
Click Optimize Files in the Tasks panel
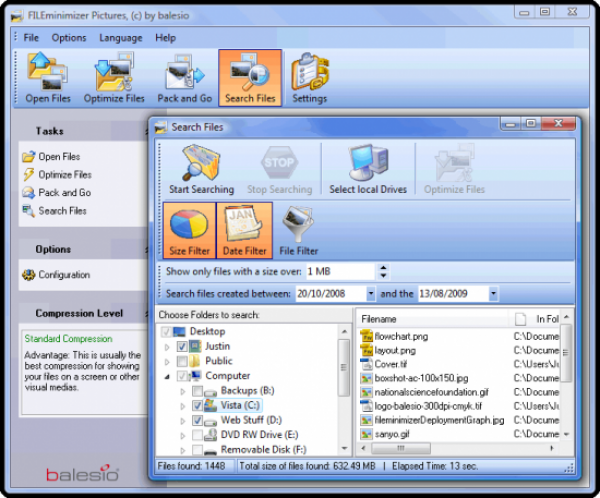pyautogui.click(x=57, y=175)
